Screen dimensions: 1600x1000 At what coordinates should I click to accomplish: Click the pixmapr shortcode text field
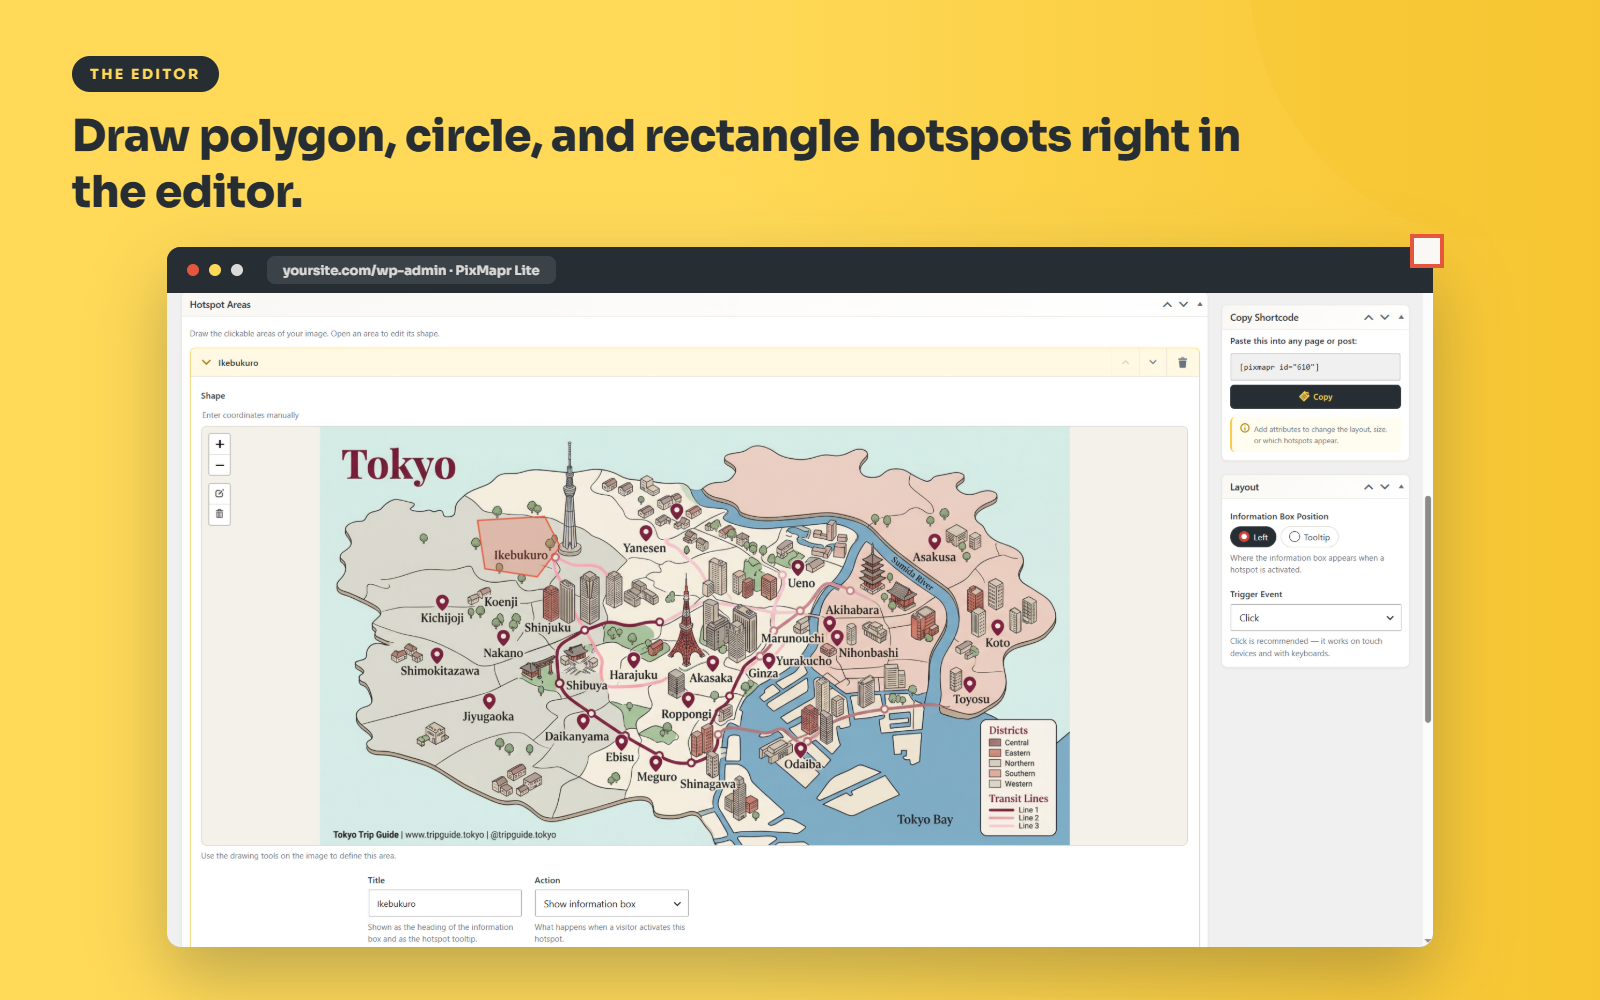1315,367
